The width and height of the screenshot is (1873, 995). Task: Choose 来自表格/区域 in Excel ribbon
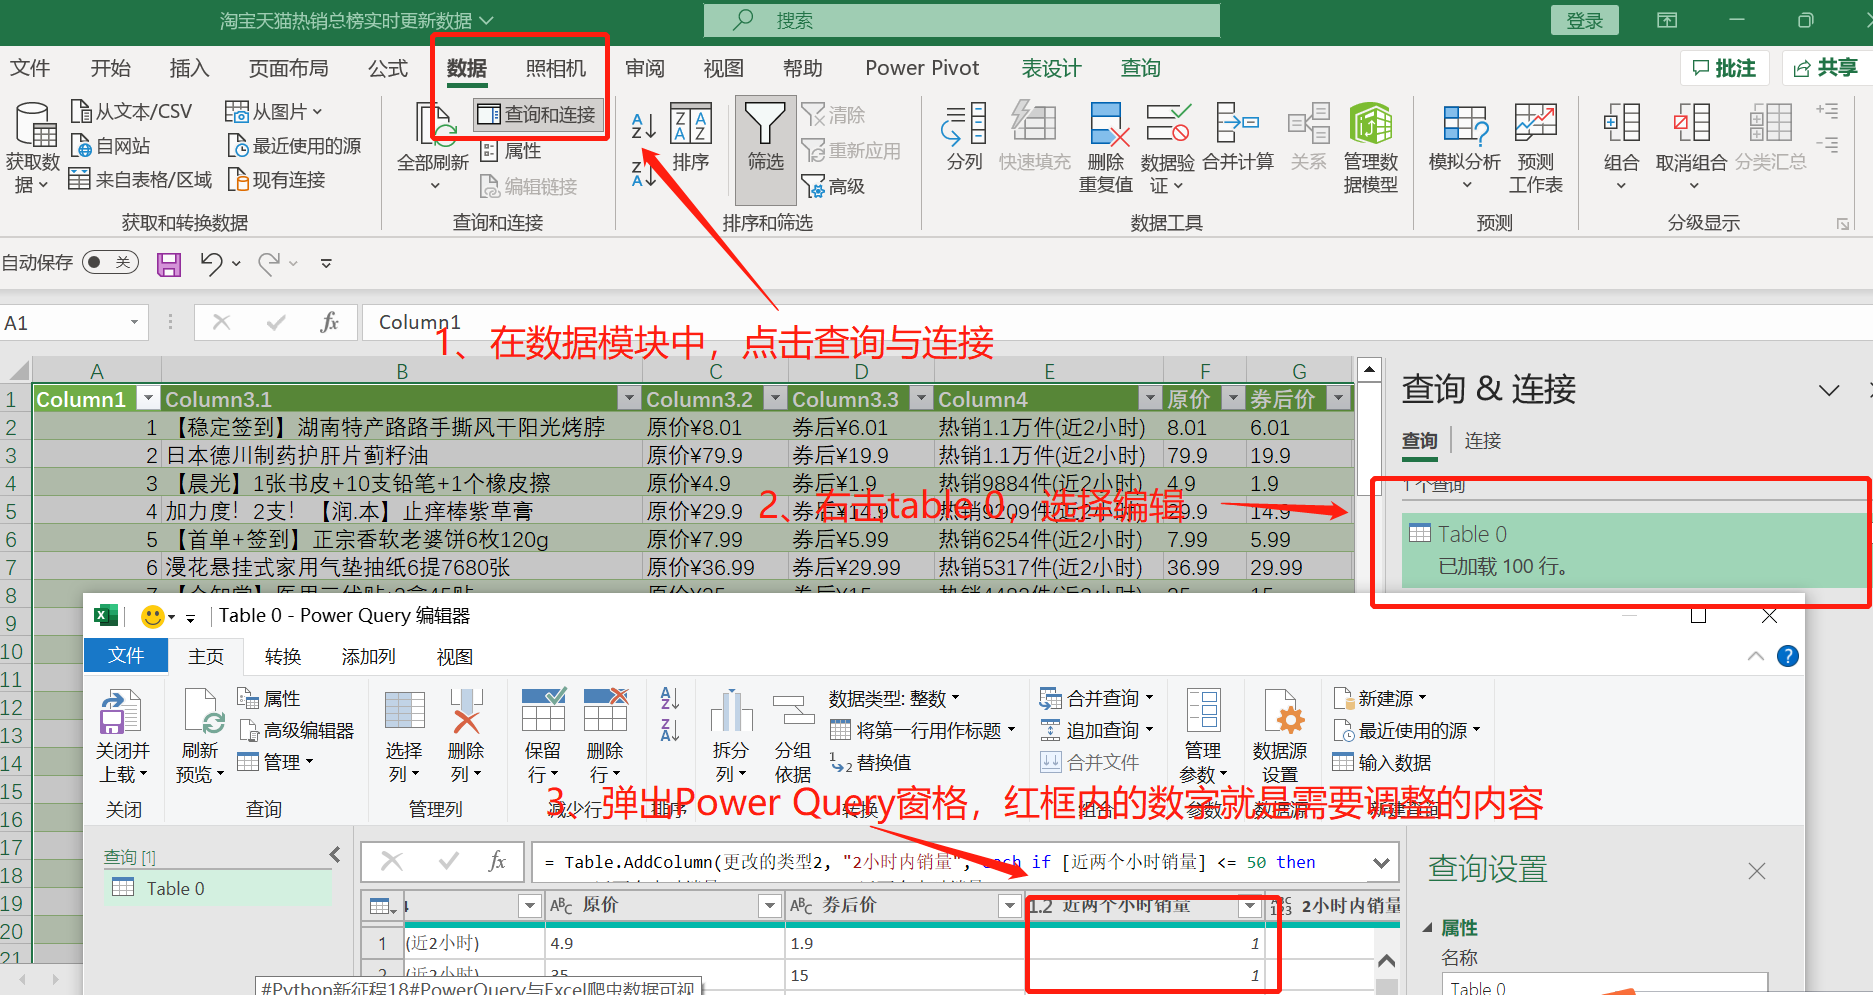pyautogui.click(x=140, y=180)
